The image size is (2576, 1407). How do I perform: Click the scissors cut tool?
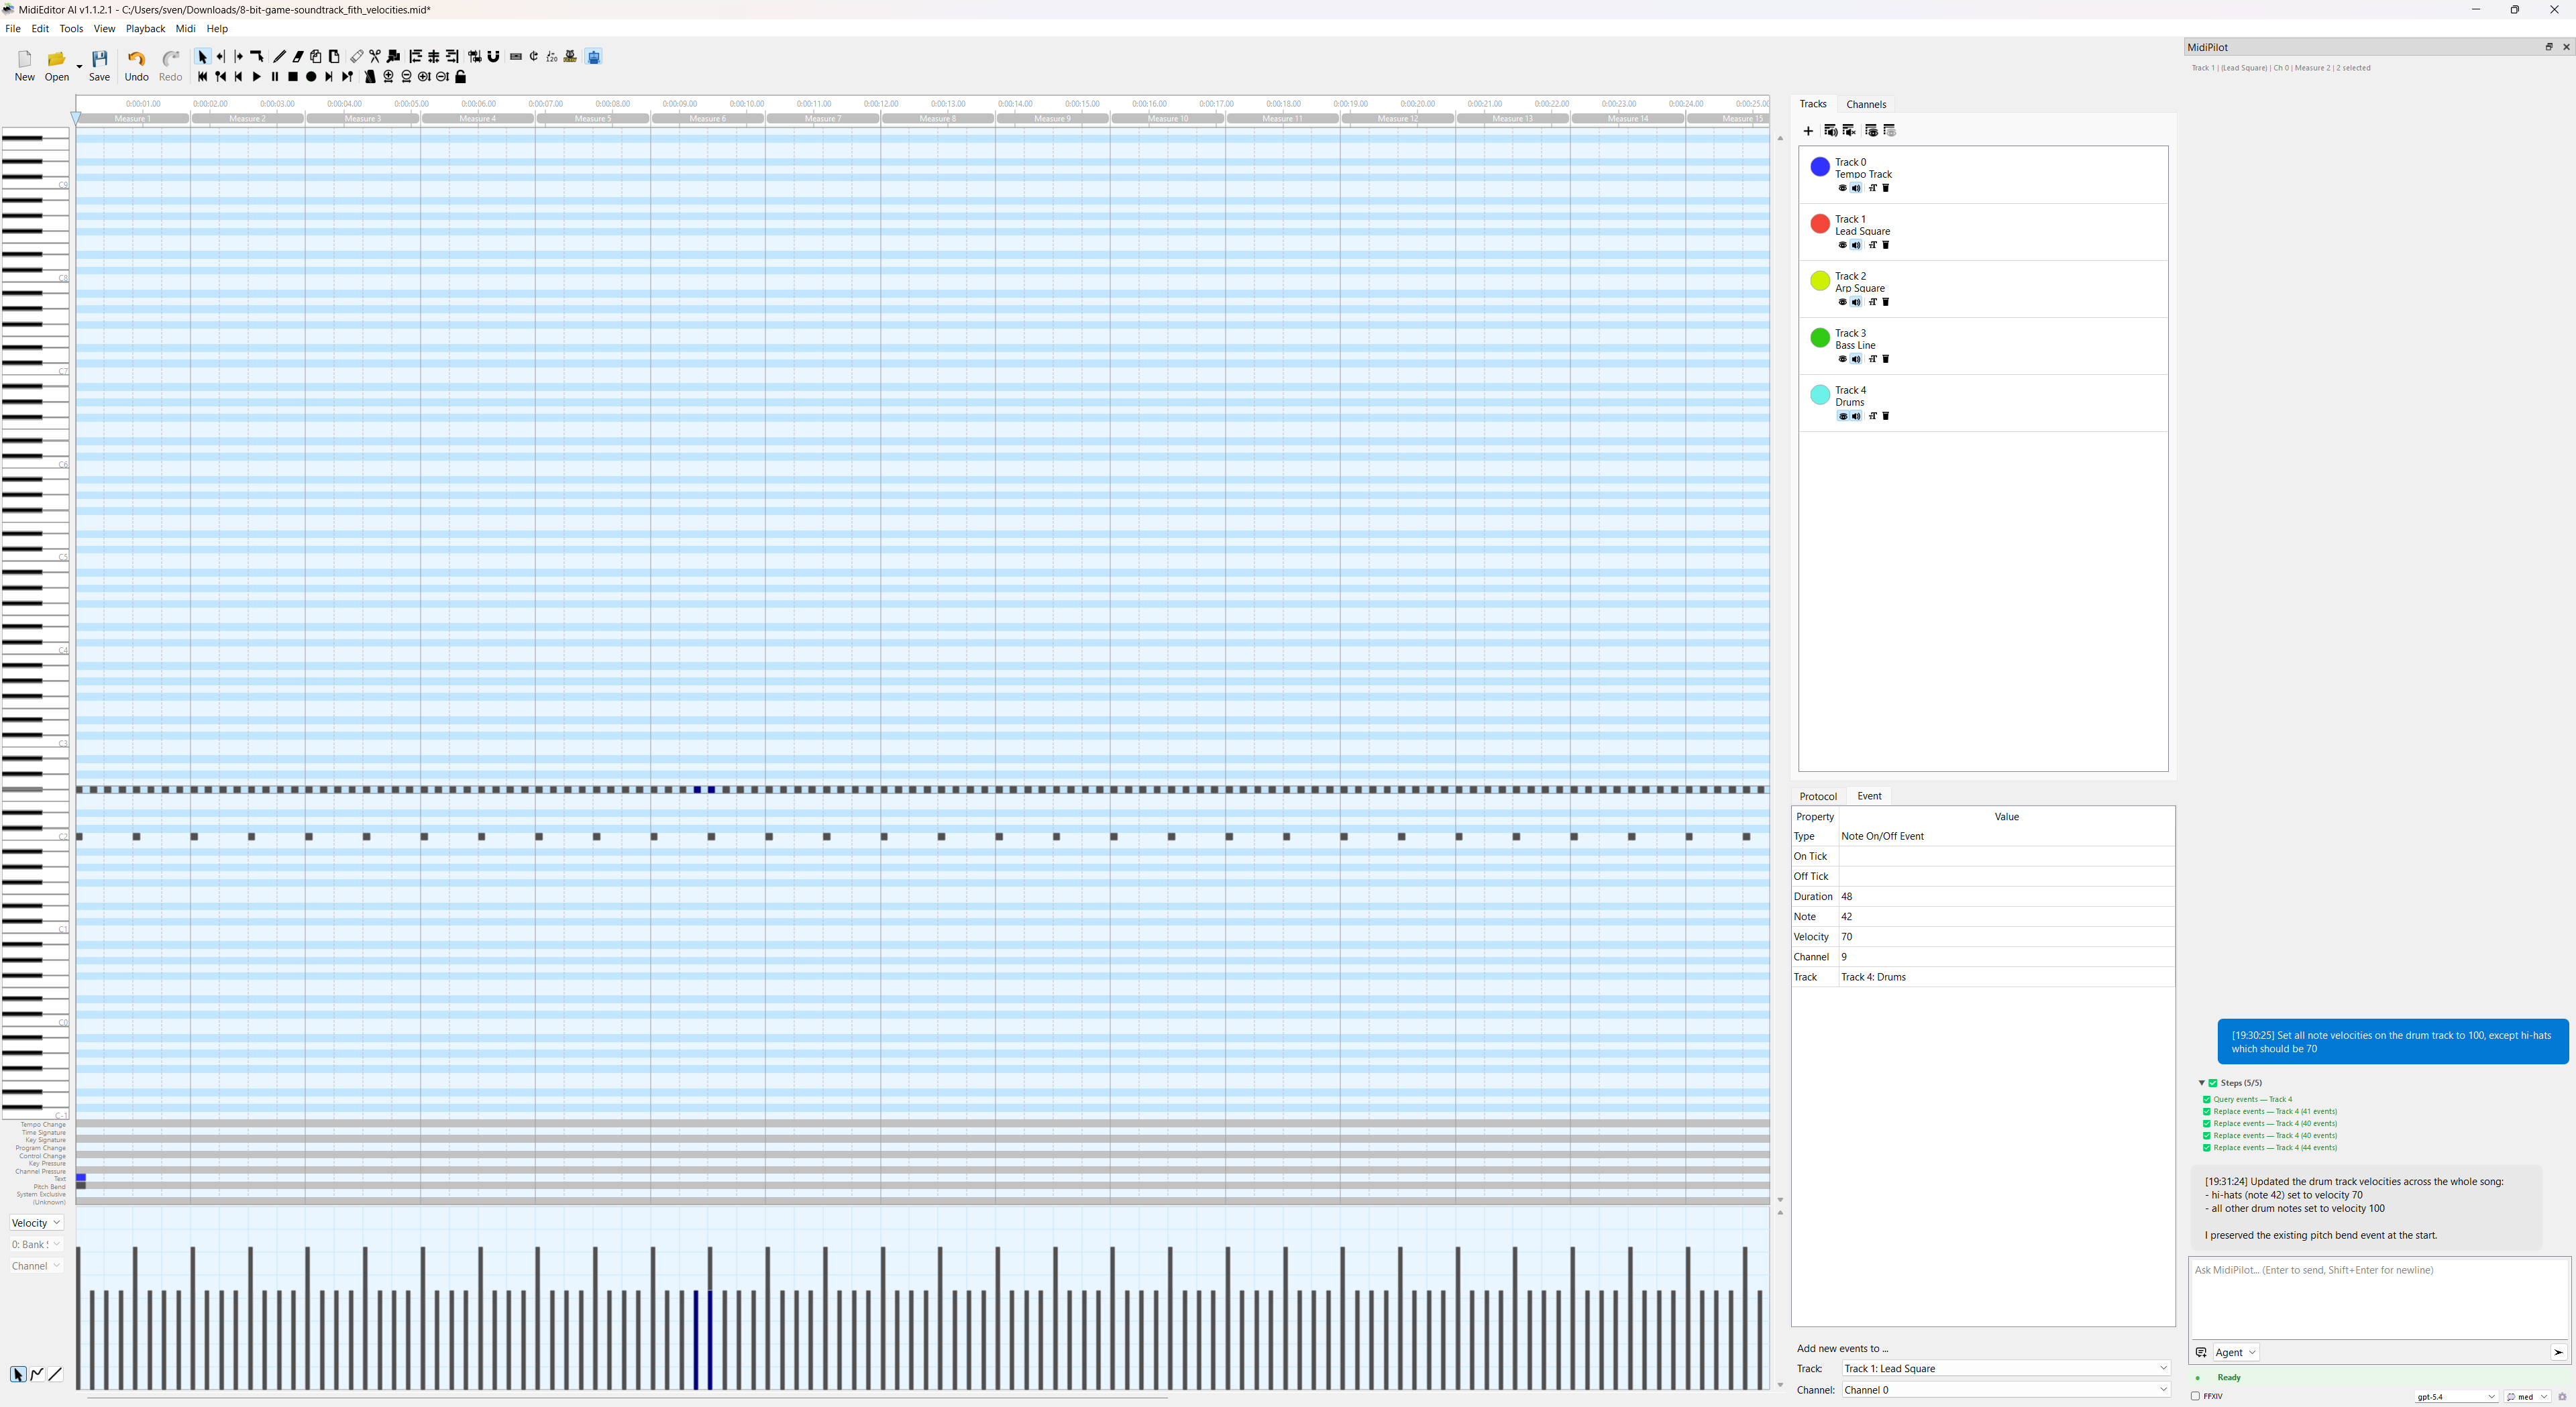pyautogui.click(x=375, y=57)
